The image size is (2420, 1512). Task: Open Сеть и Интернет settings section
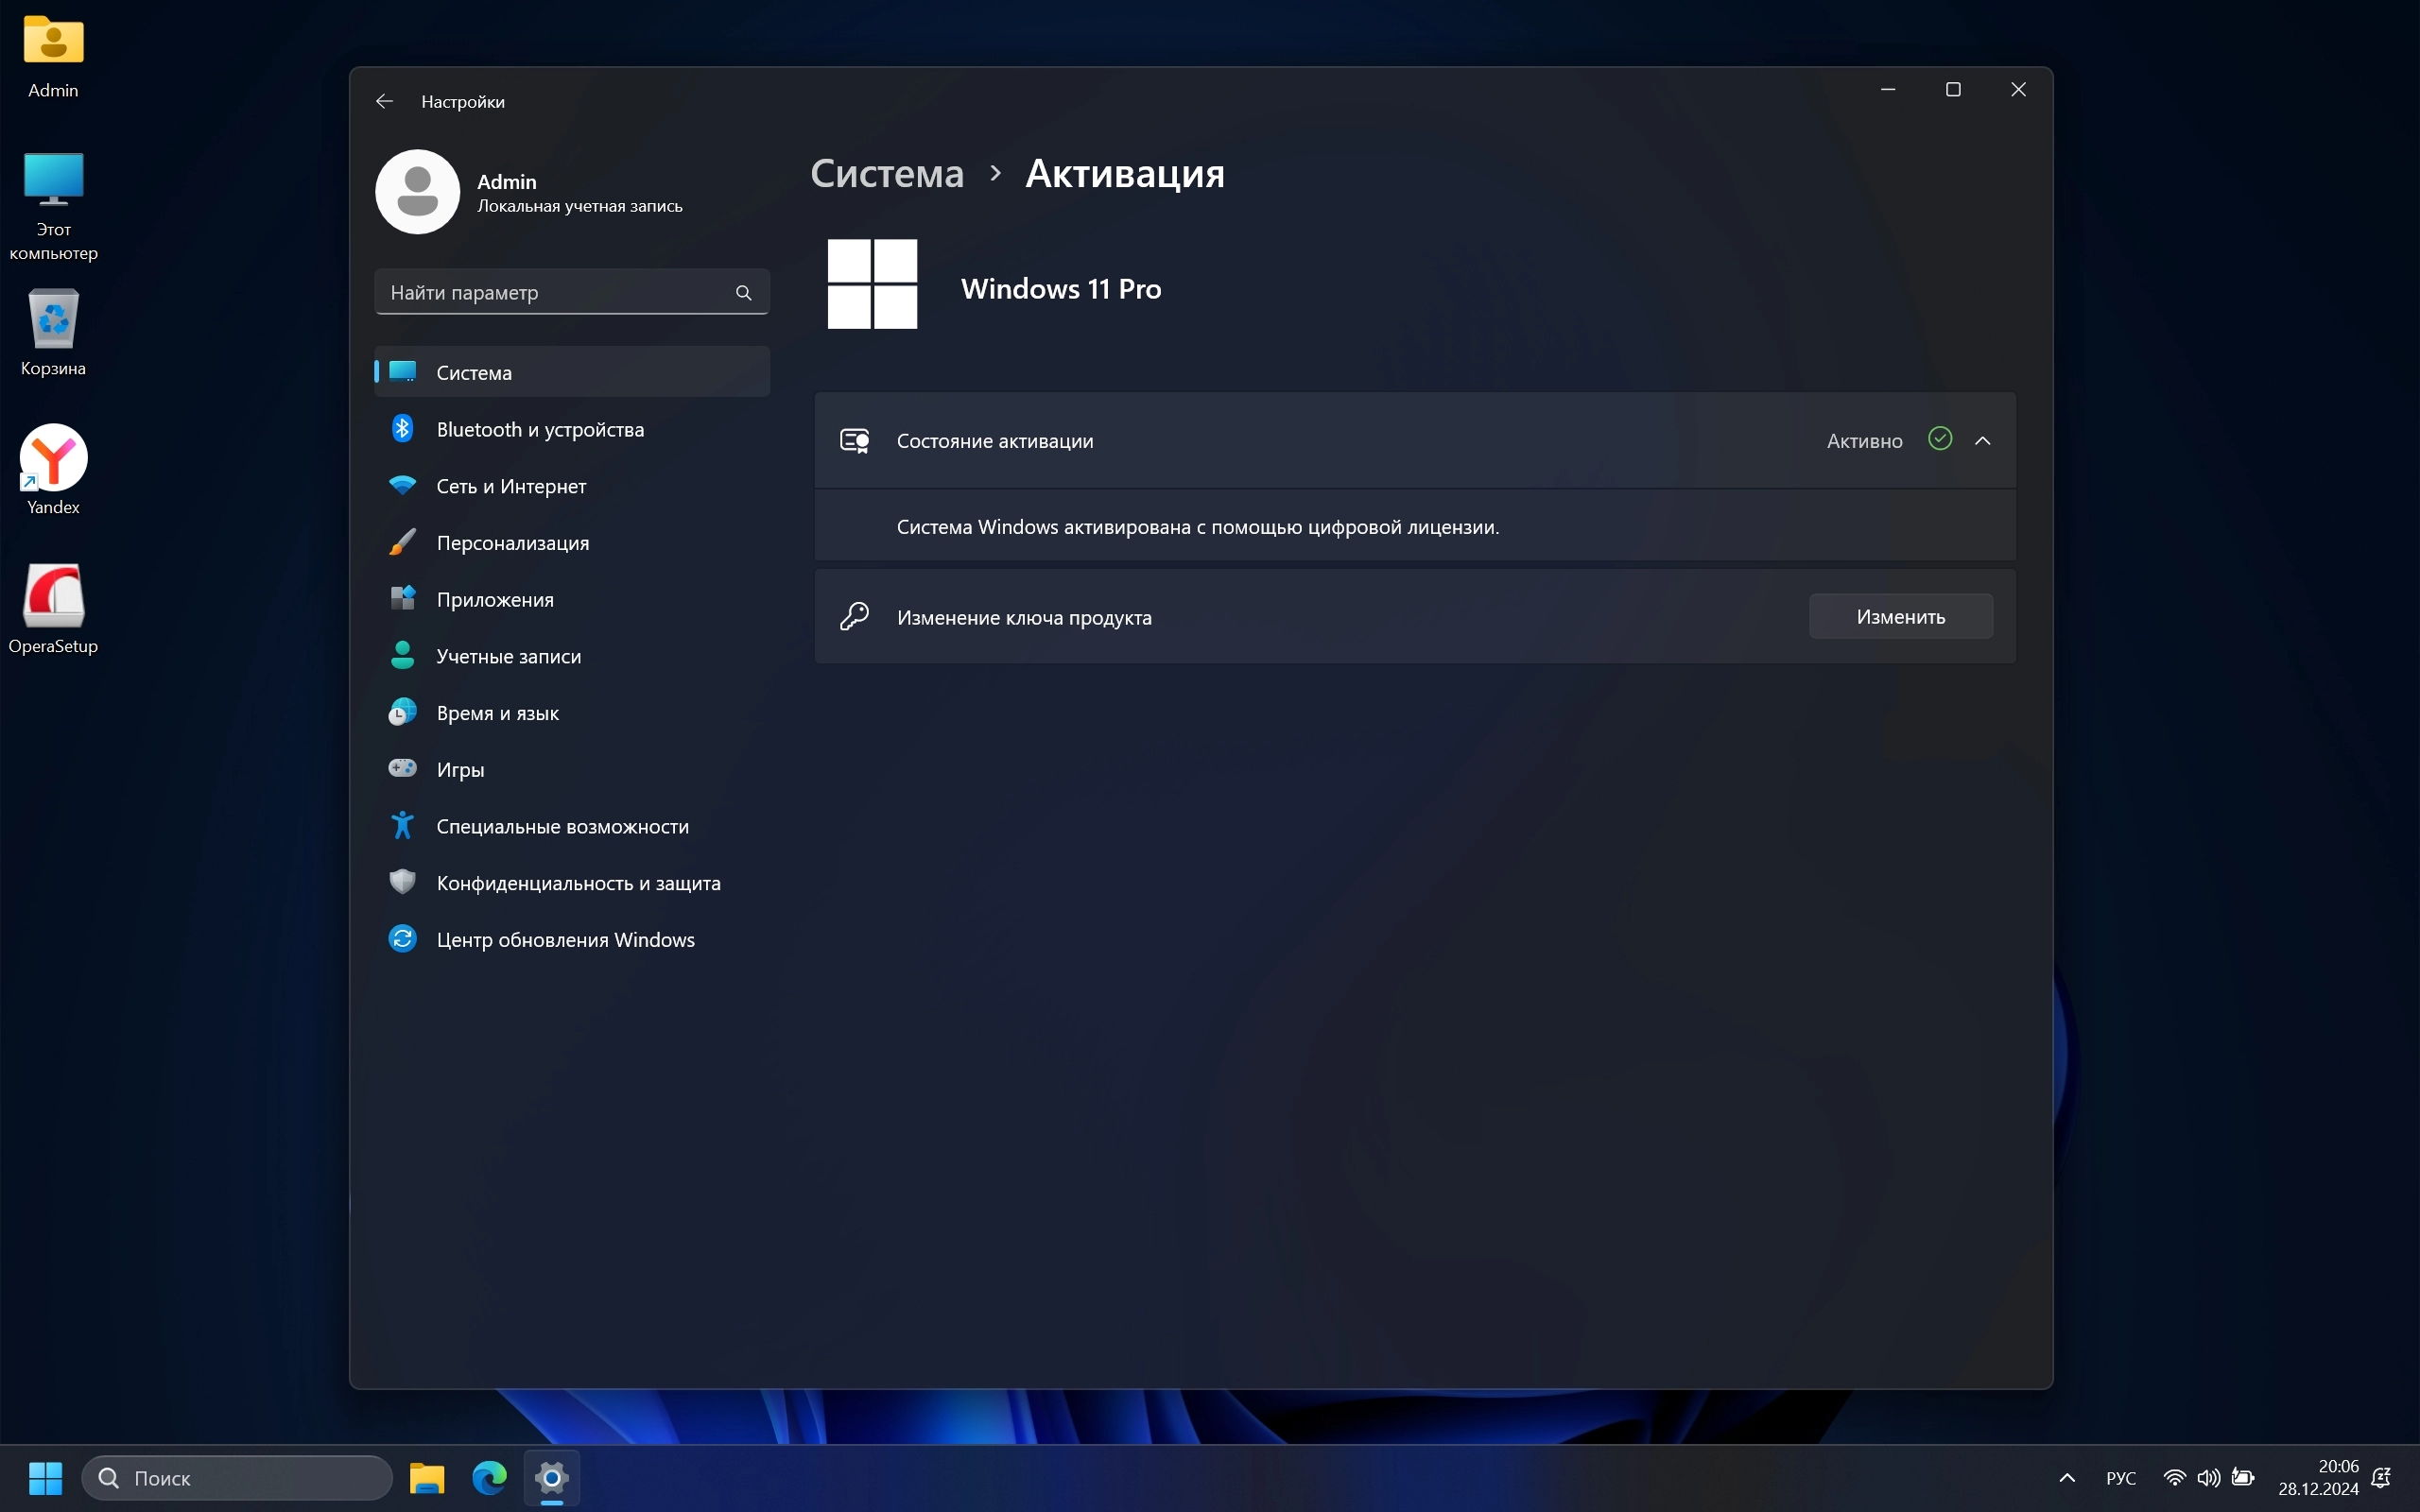[x=511, y=486]
